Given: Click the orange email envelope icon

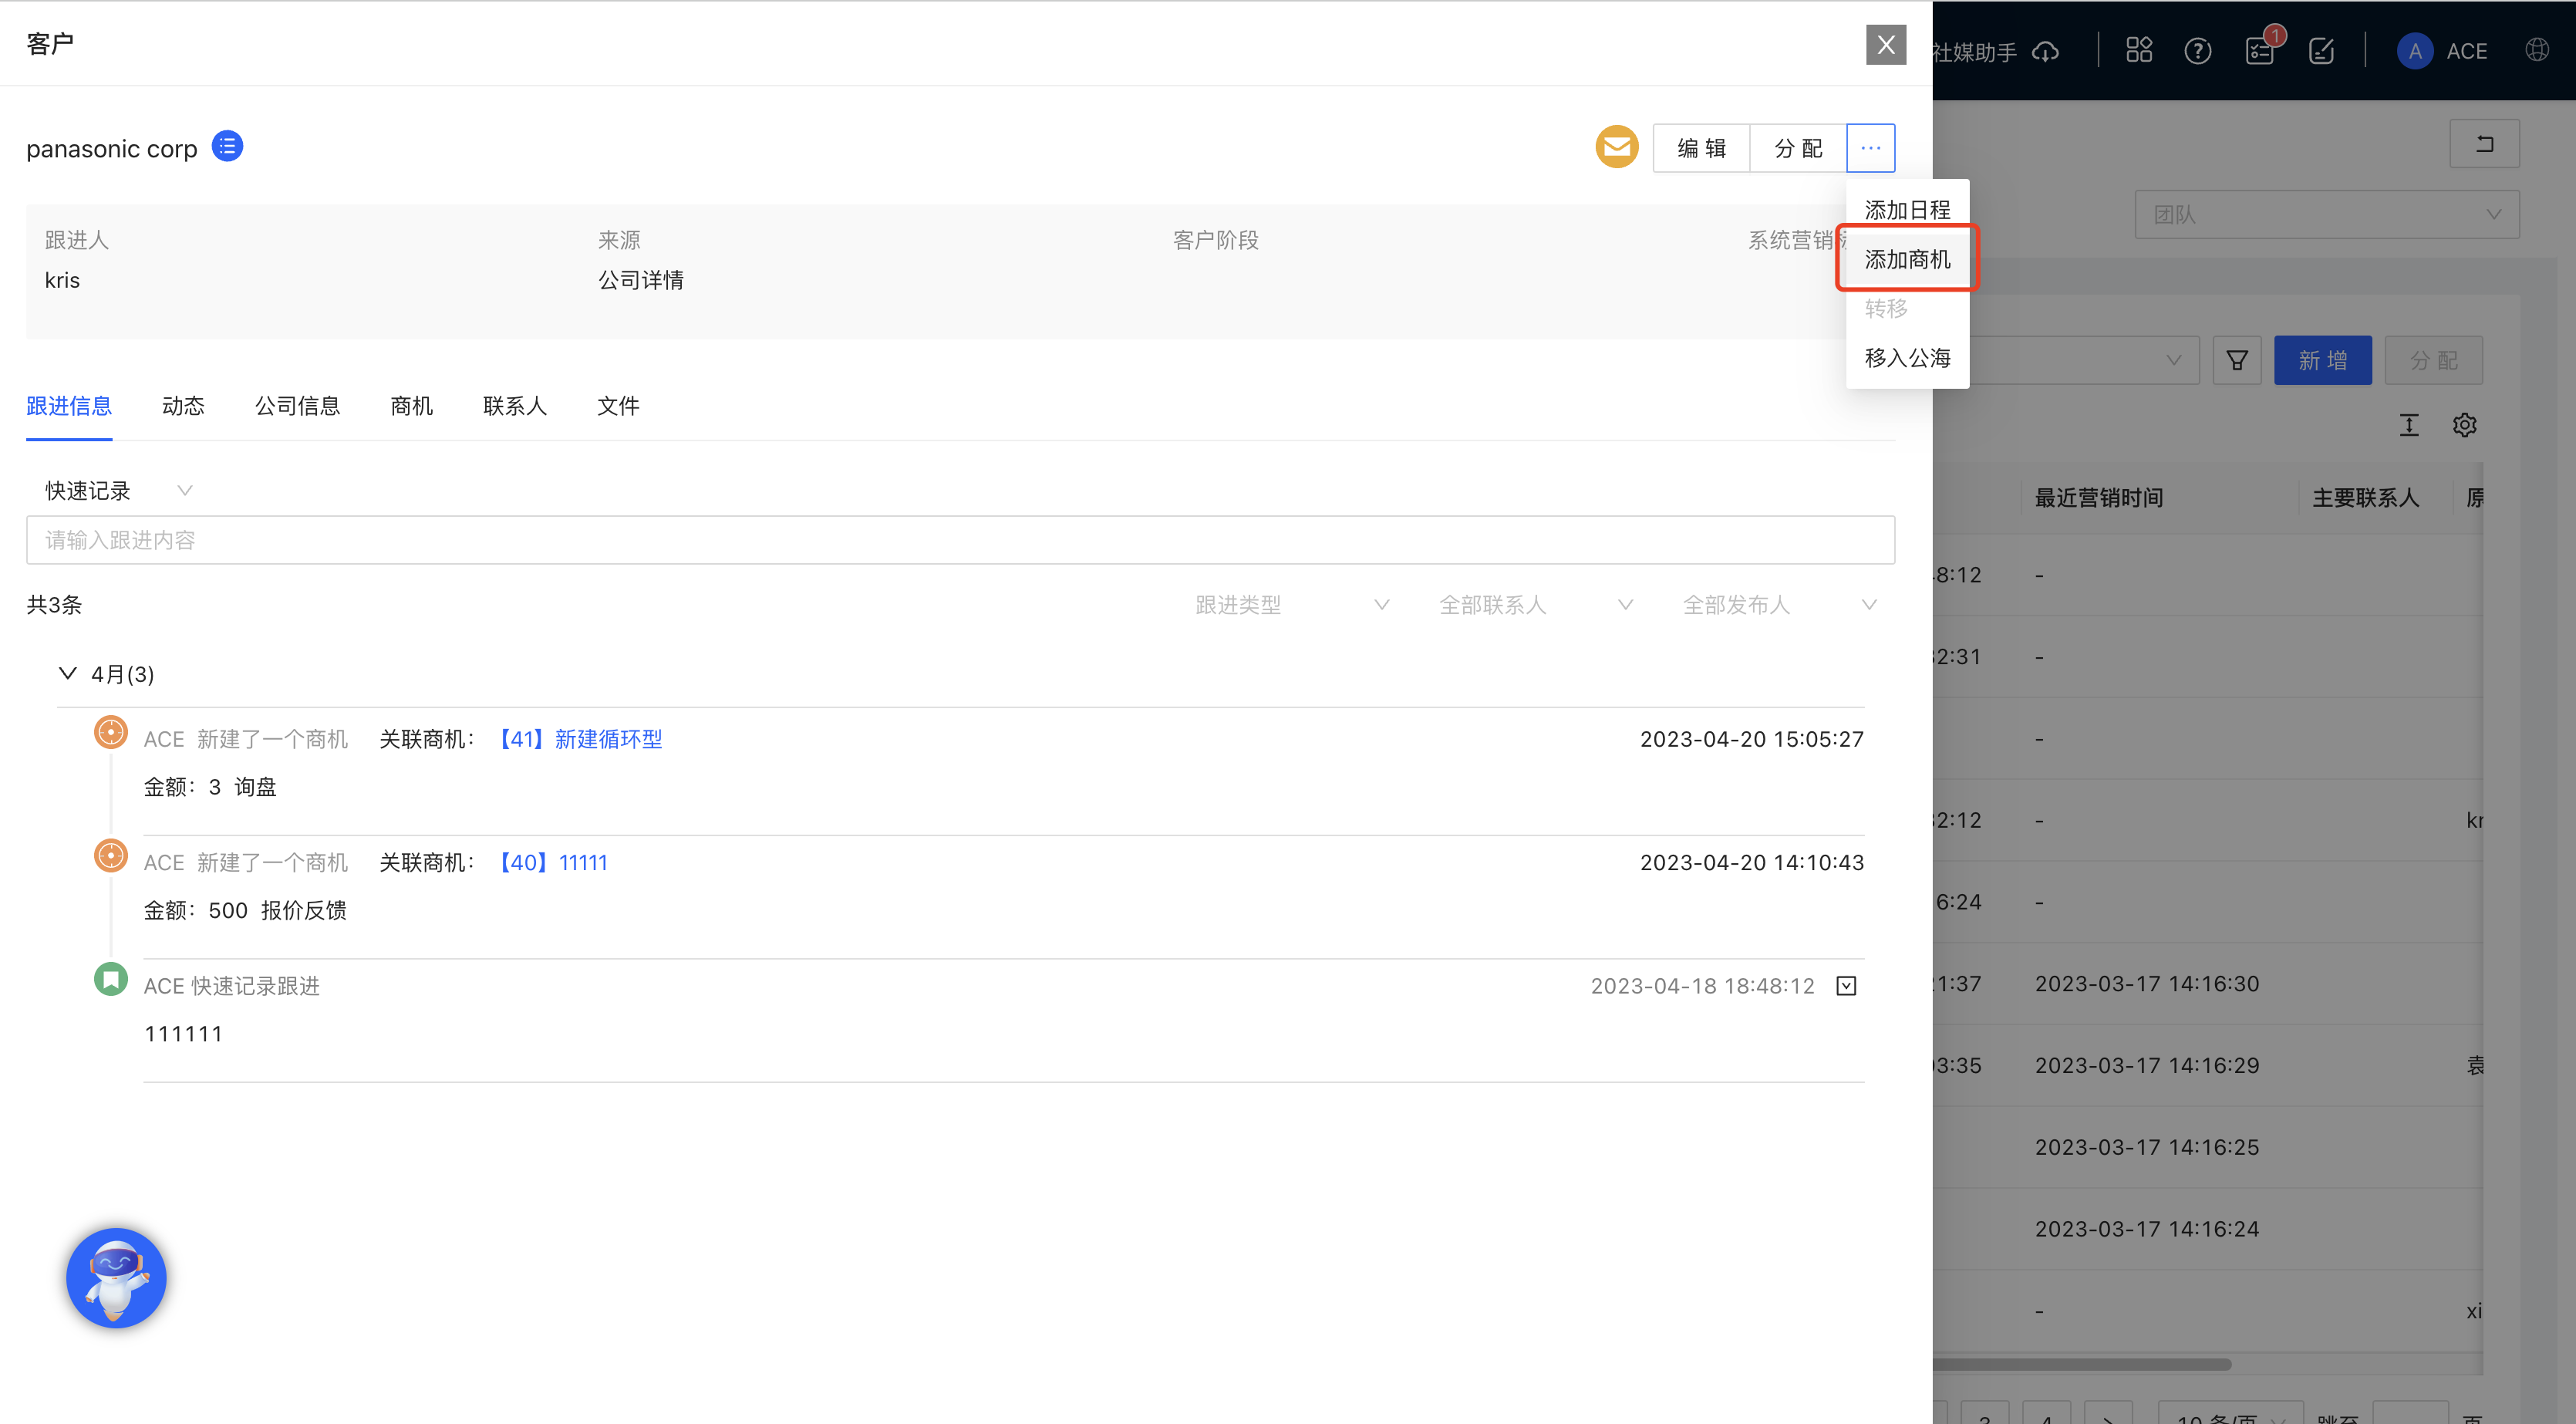Looking at the screenshot, I should (x=1616, y=148).
